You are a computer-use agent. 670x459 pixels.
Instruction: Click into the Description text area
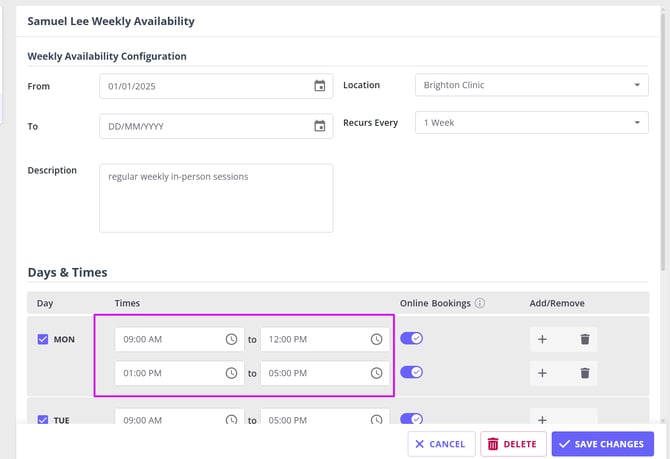click(x=216, y=198)
